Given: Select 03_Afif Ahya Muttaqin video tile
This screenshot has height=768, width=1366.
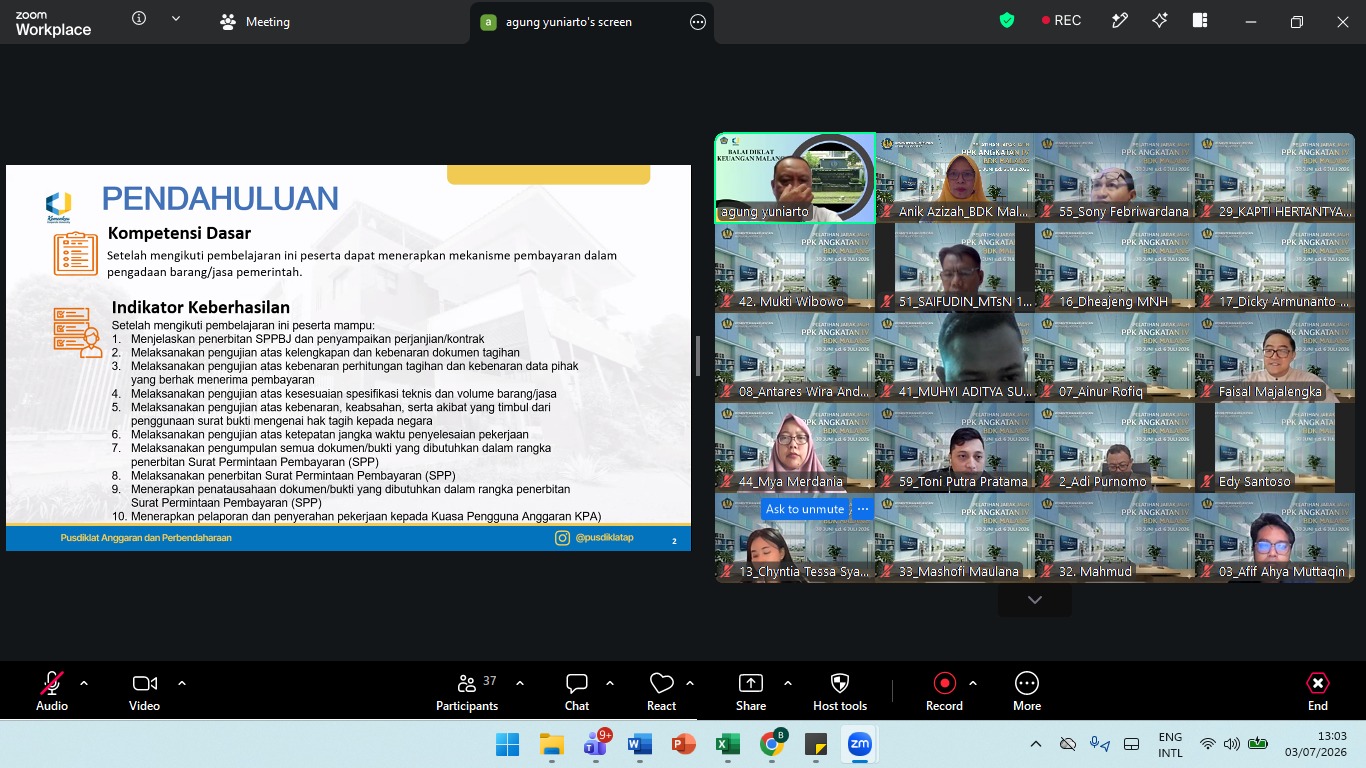Looking at the screenshot, I should tap(1275, 537).
